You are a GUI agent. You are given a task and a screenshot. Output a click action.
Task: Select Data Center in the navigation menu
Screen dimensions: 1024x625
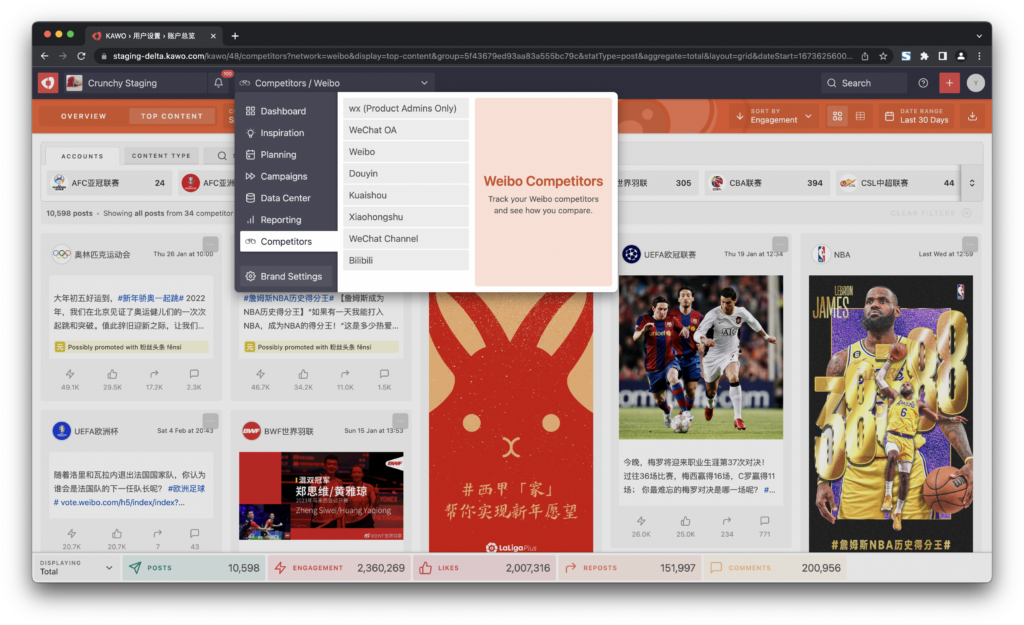[x=288, y=198]
